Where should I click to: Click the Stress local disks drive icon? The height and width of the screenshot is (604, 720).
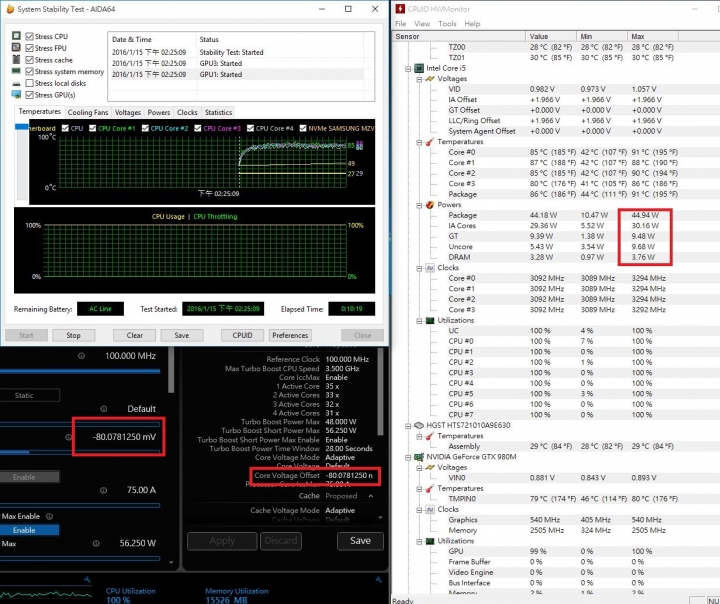tap(16, 83)
